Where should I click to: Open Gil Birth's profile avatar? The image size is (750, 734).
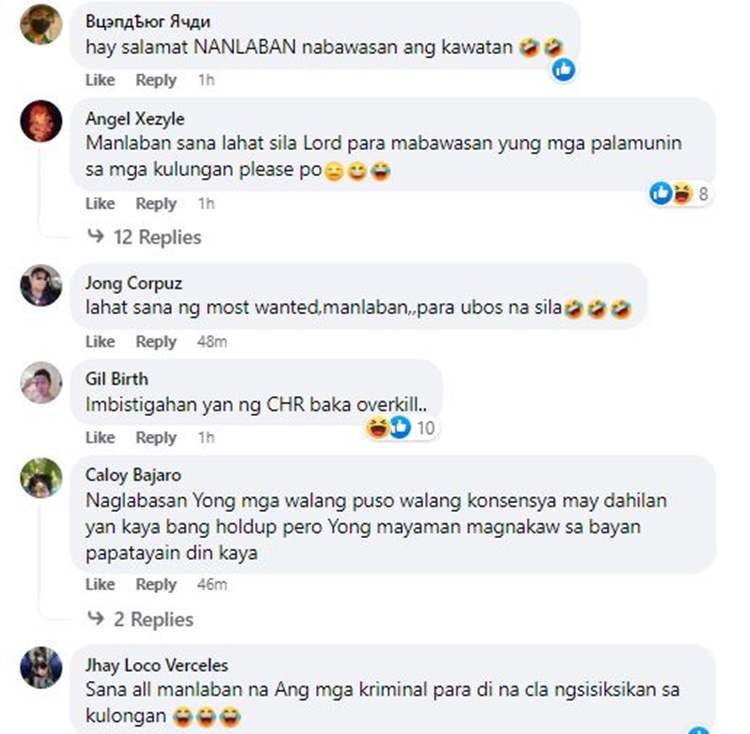pos(41,382)
